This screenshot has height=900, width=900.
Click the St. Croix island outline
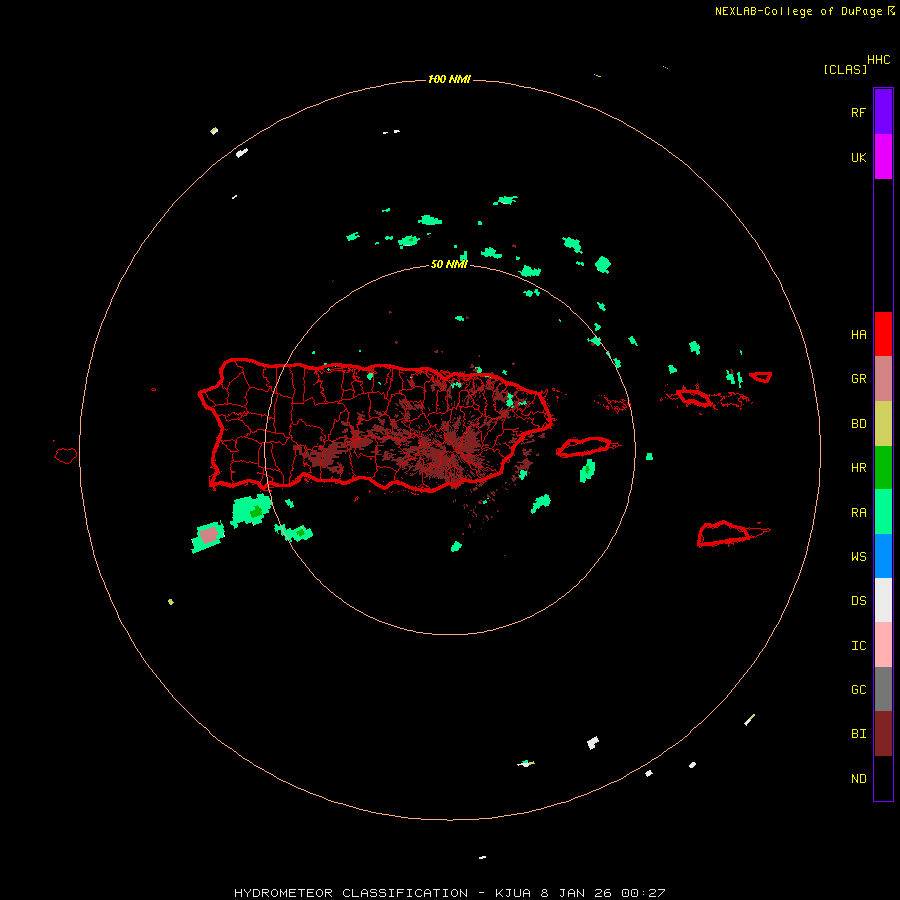[x=724, y=533]
